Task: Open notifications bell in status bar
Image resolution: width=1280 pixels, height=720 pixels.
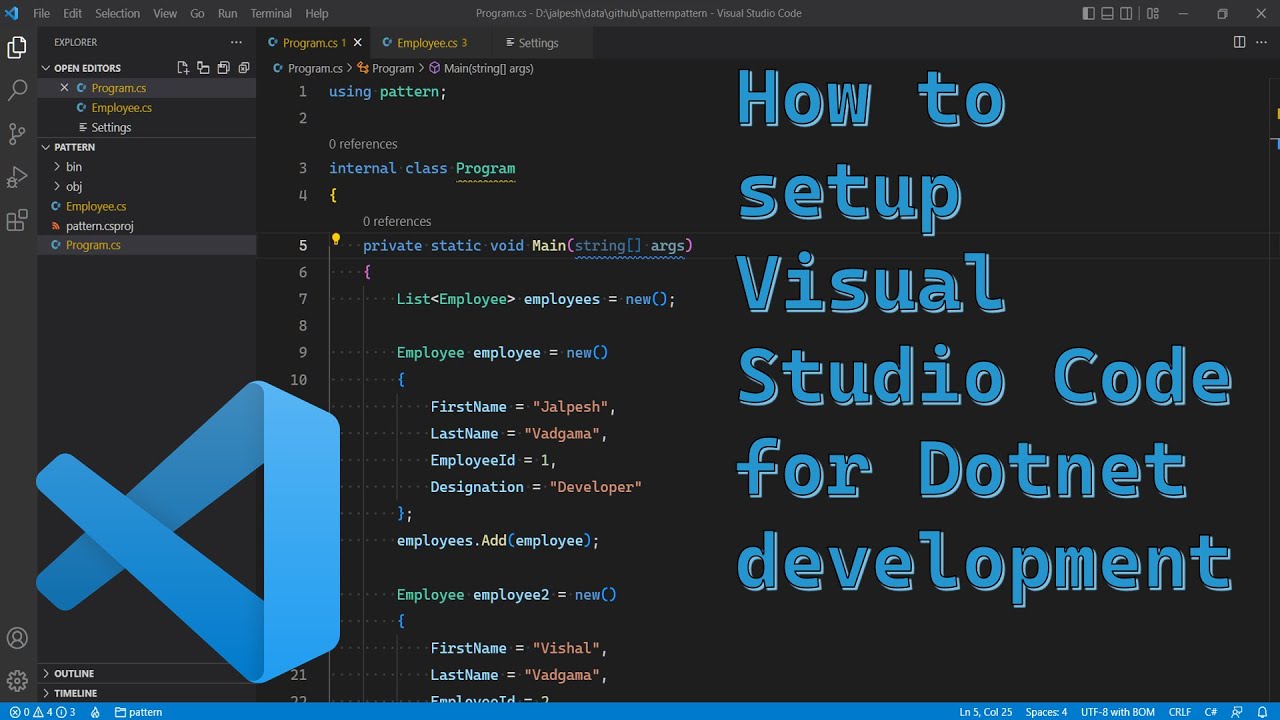Action: coord(1262,712)
